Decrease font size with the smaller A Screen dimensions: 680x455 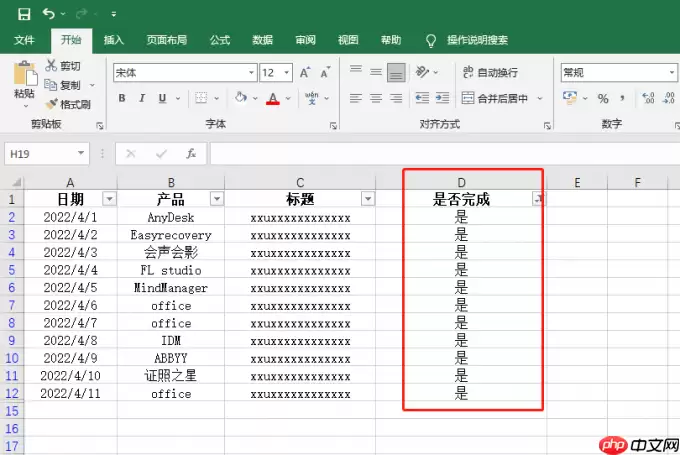(325, 72)
